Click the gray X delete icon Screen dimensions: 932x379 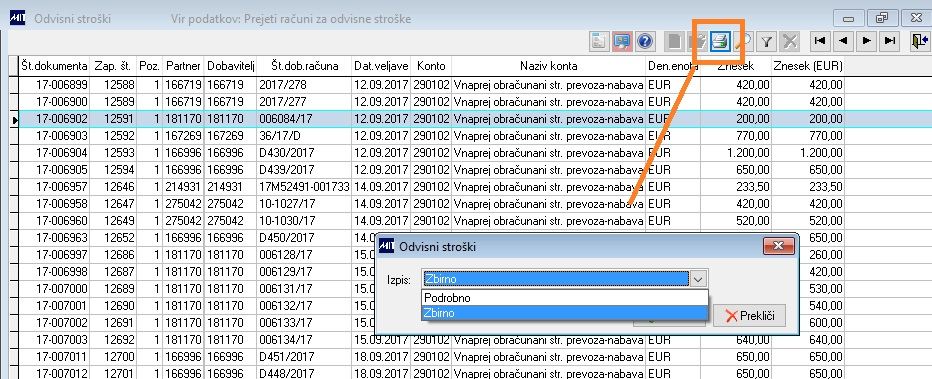pyautogui.click(x=789, y=42)
